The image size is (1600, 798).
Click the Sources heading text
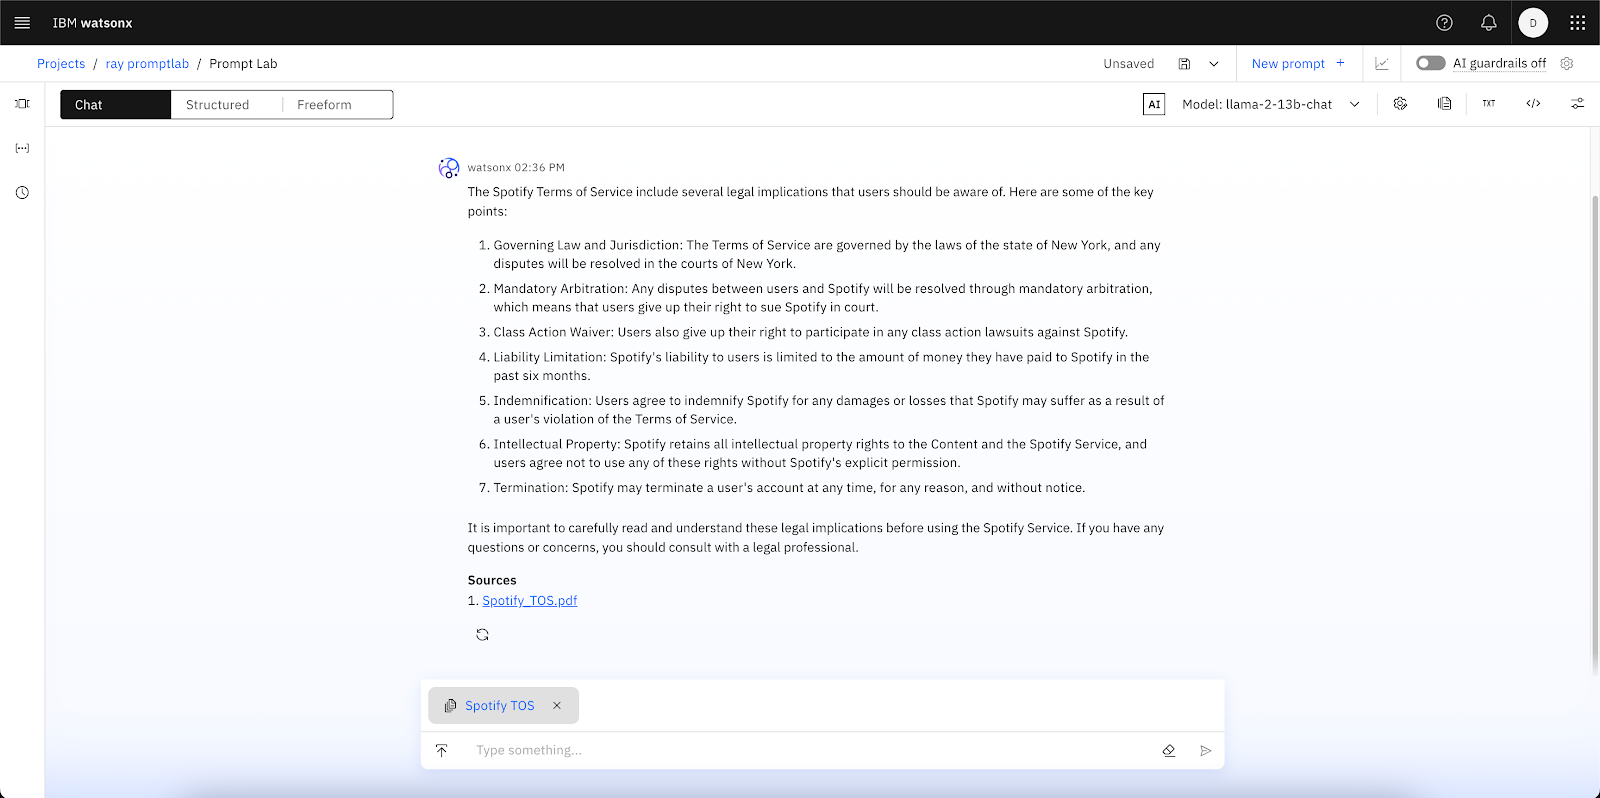coord(492,580)
